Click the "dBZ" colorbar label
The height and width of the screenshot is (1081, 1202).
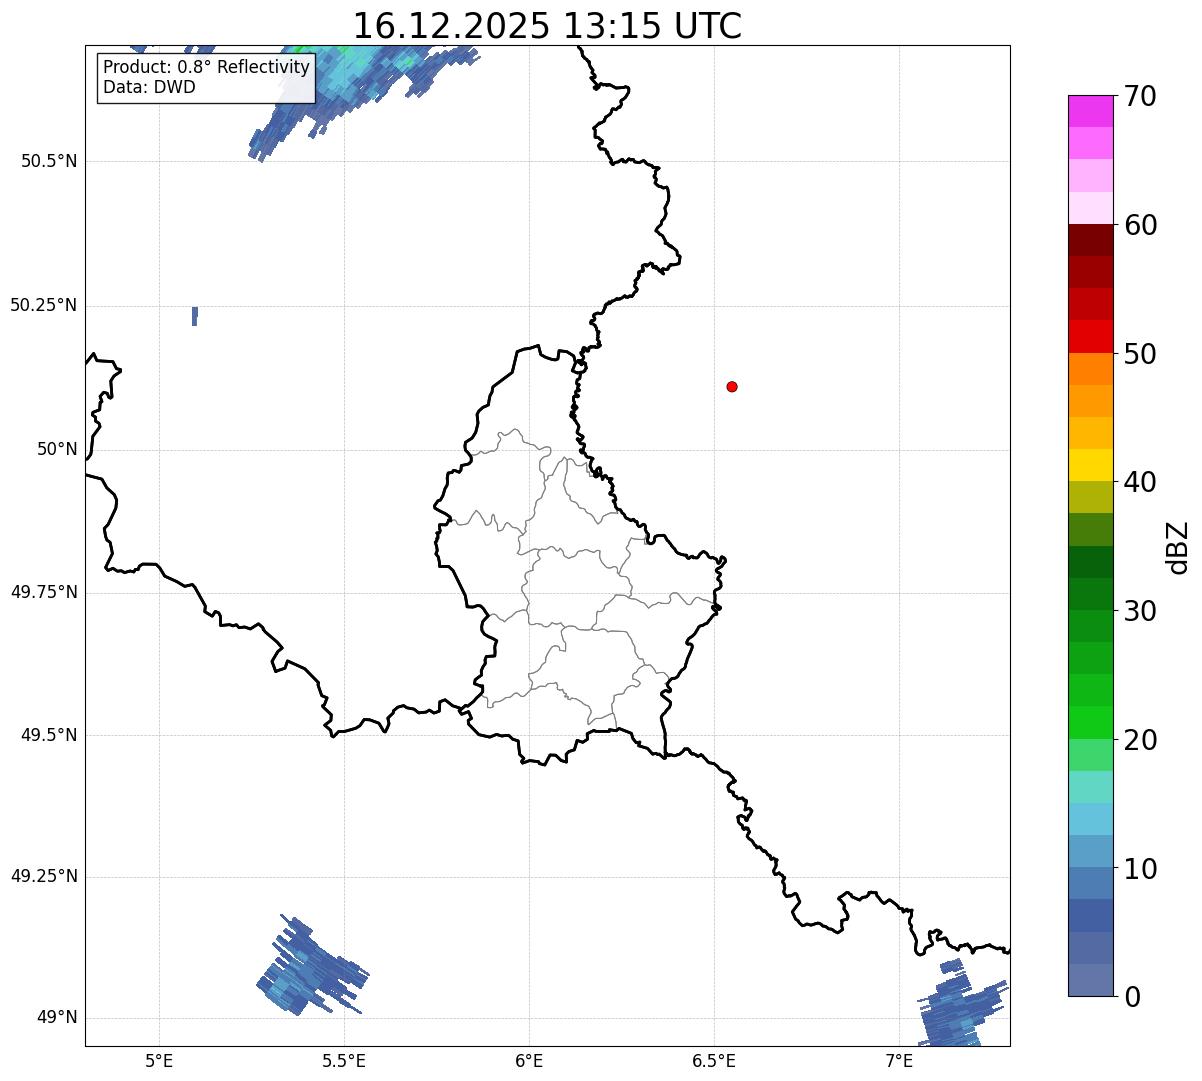(1178, 547)
